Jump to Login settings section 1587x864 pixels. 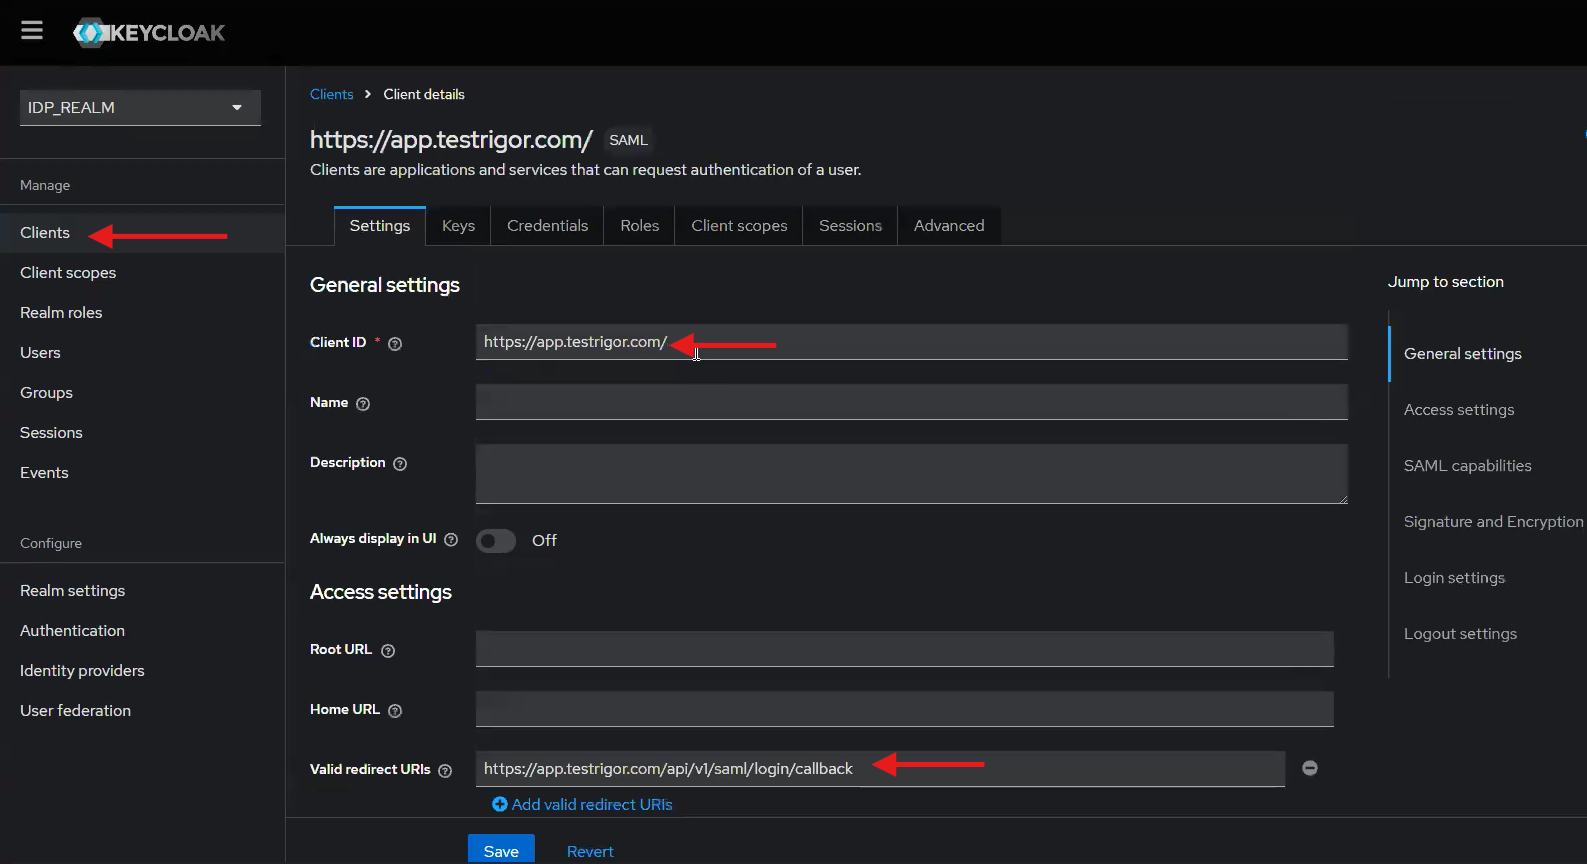[1454, 578]
